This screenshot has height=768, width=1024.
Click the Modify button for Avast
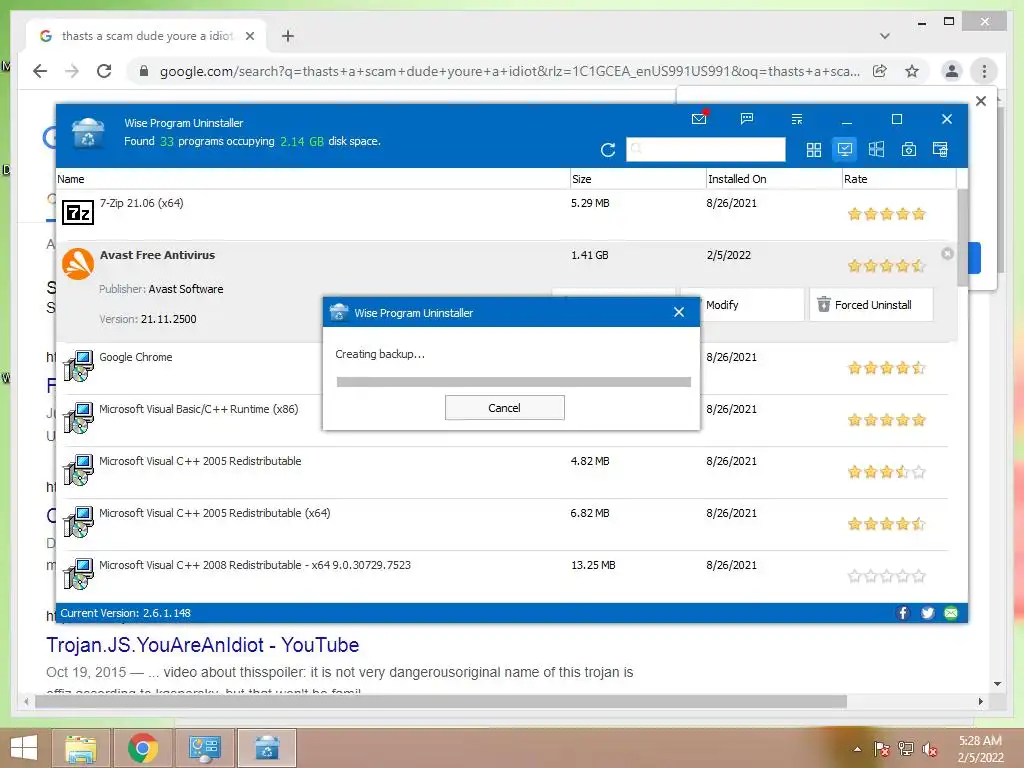(742, 305)
